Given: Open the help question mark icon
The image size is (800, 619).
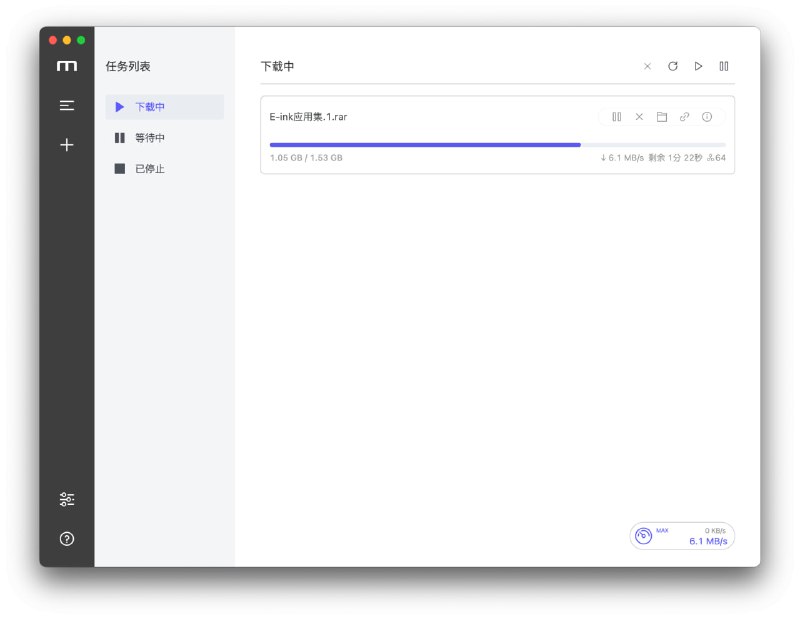Looking at the screenshot, I should 67,539.
